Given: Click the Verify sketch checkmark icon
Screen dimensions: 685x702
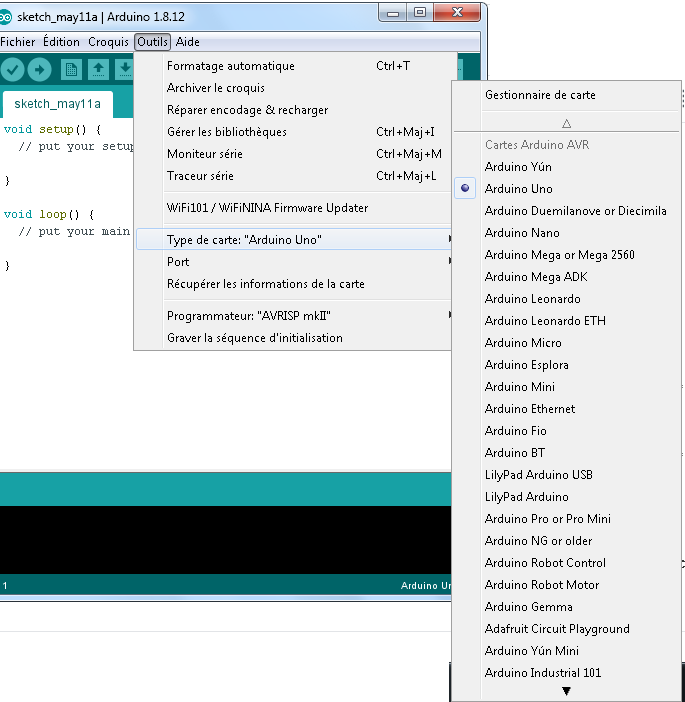Looking at the screenshot, I should click(x=12, y=69).
